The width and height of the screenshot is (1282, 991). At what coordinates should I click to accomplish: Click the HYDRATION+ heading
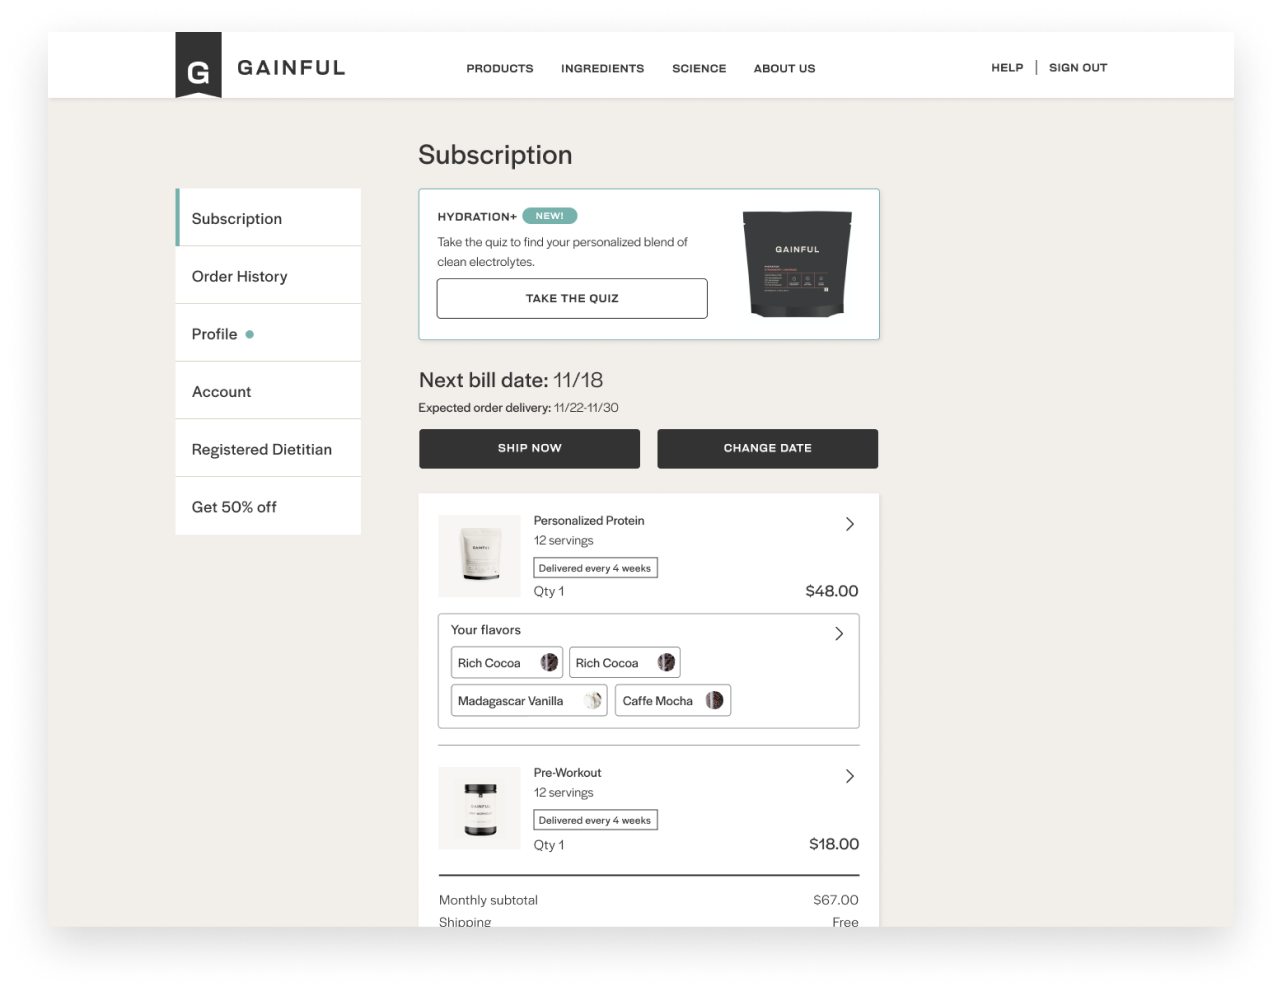point(477,217)
